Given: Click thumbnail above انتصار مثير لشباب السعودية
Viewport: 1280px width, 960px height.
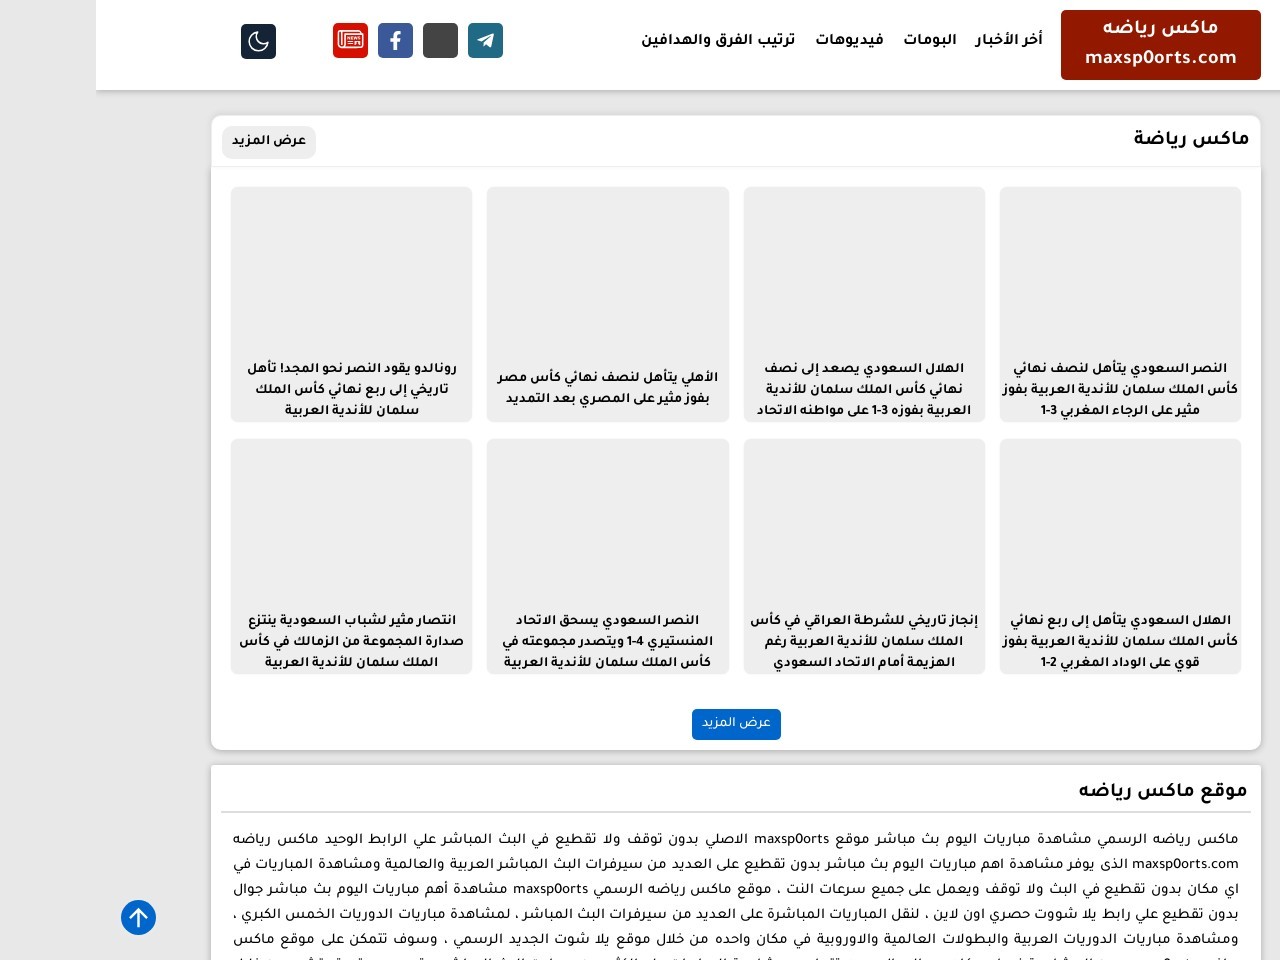Looking at the screenshot, I should (352, 522).
